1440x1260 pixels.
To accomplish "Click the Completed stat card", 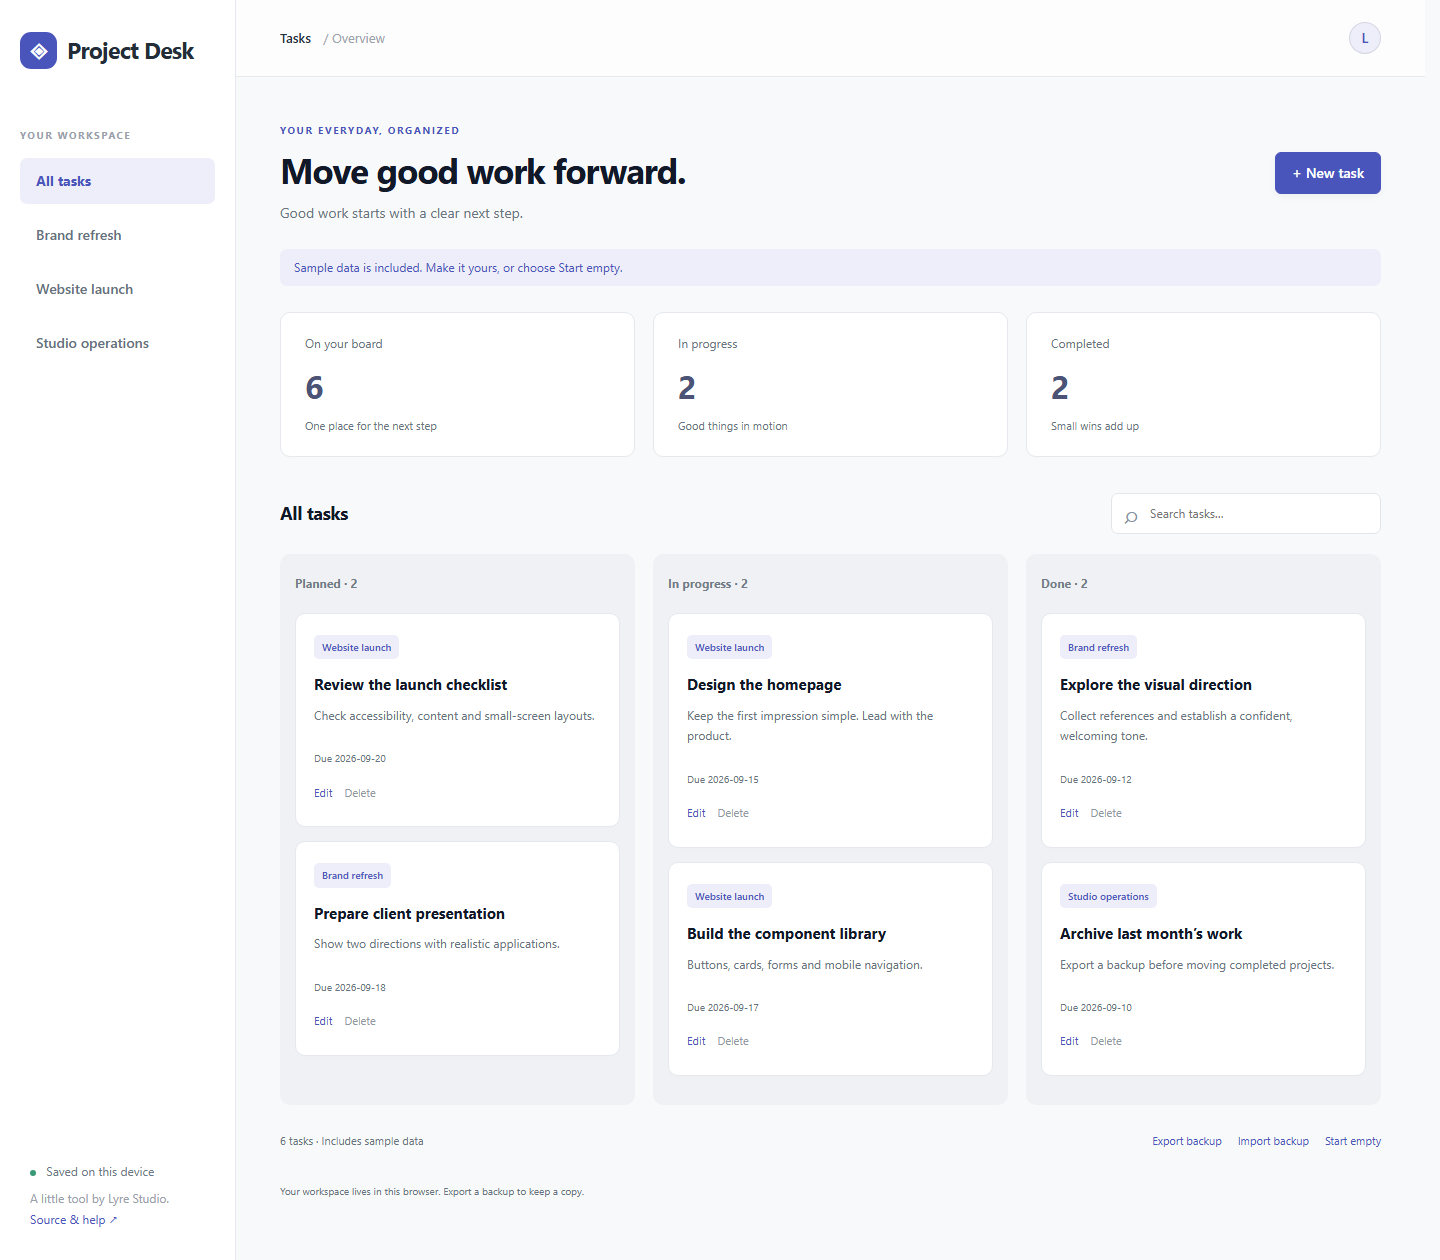I will pos(1203,384).
